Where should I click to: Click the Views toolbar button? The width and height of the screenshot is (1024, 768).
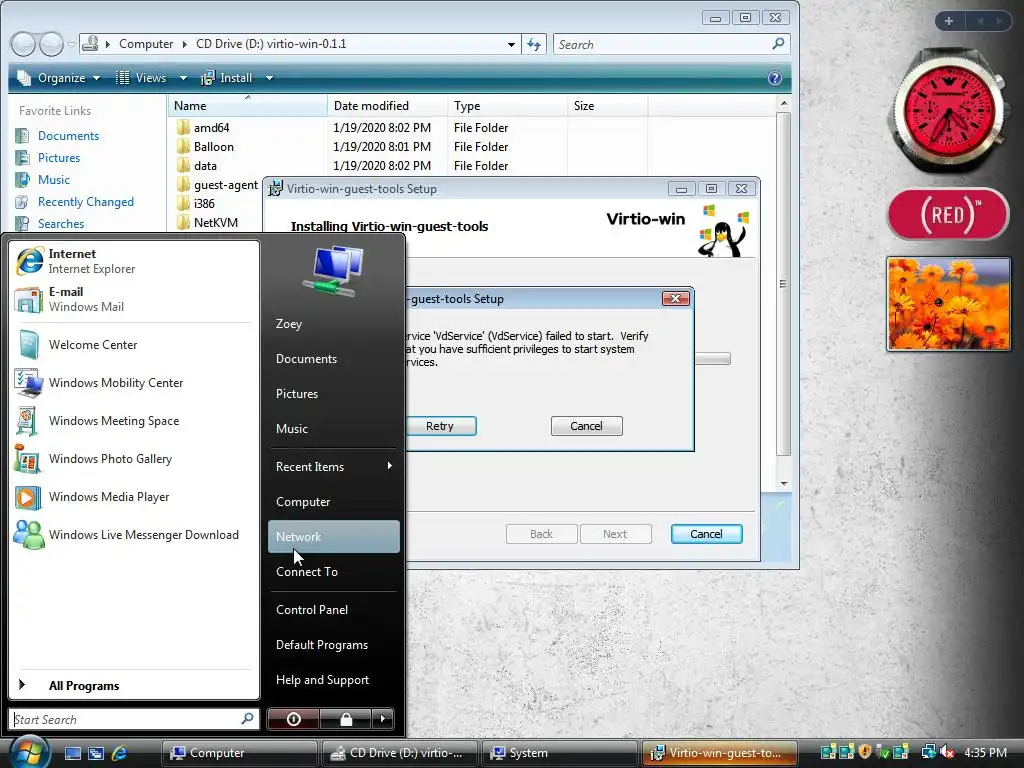click(142, 78)
